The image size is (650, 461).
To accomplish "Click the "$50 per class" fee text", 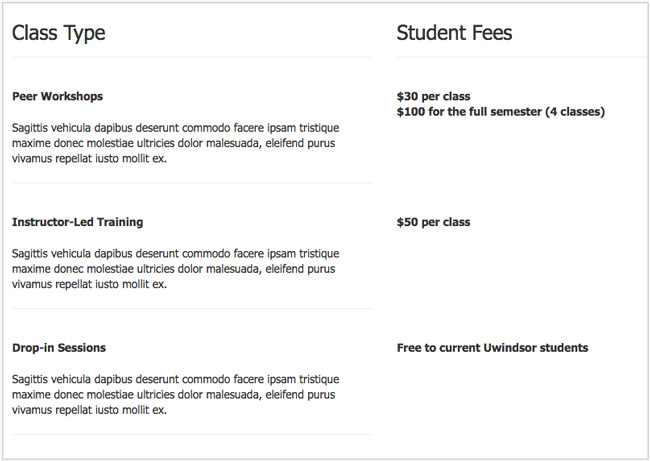I will pyautogui.click(x=433, y=222).
